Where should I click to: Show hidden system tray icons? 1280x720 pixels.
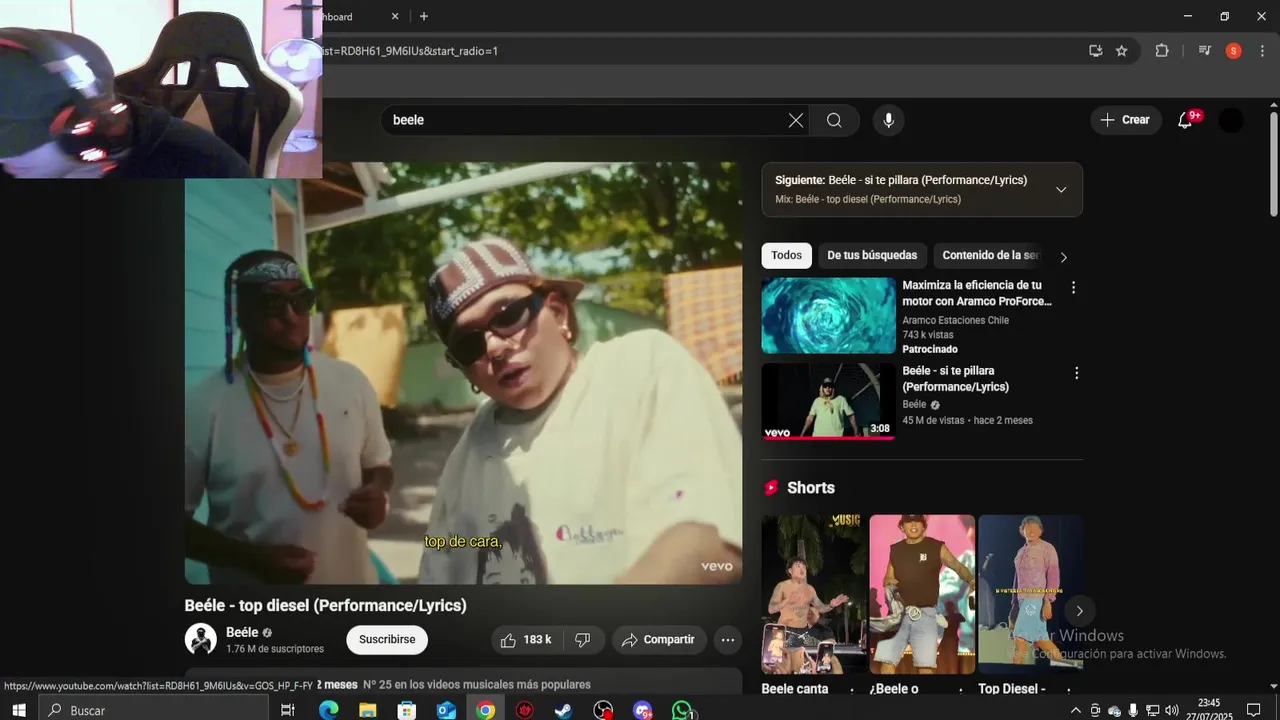tap(1076, 710)
